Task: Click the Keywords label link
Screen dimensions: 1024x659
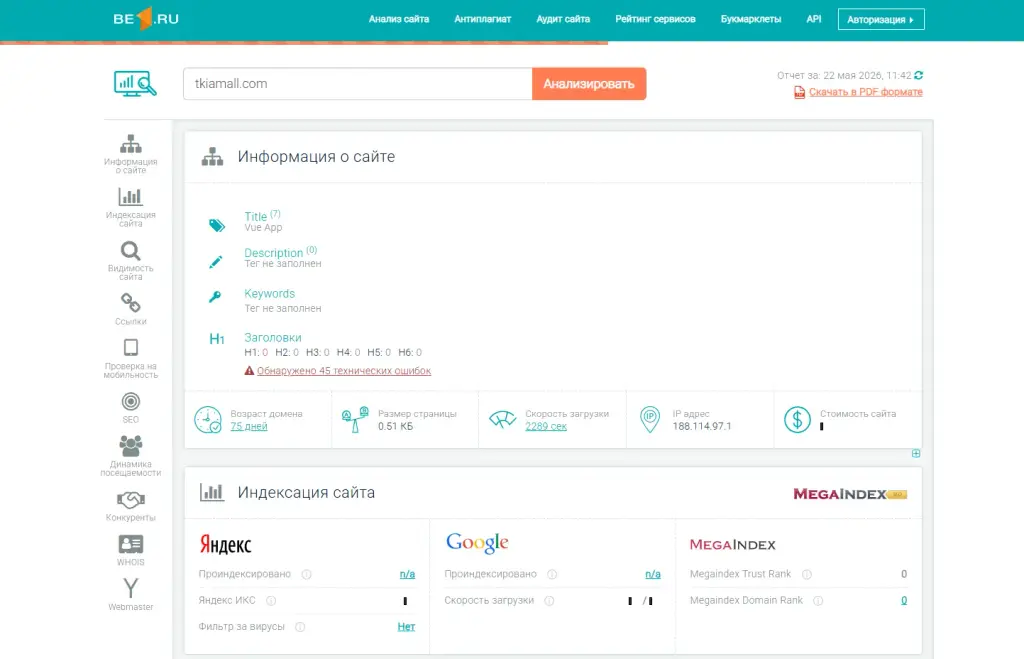Action: (270, 294)
